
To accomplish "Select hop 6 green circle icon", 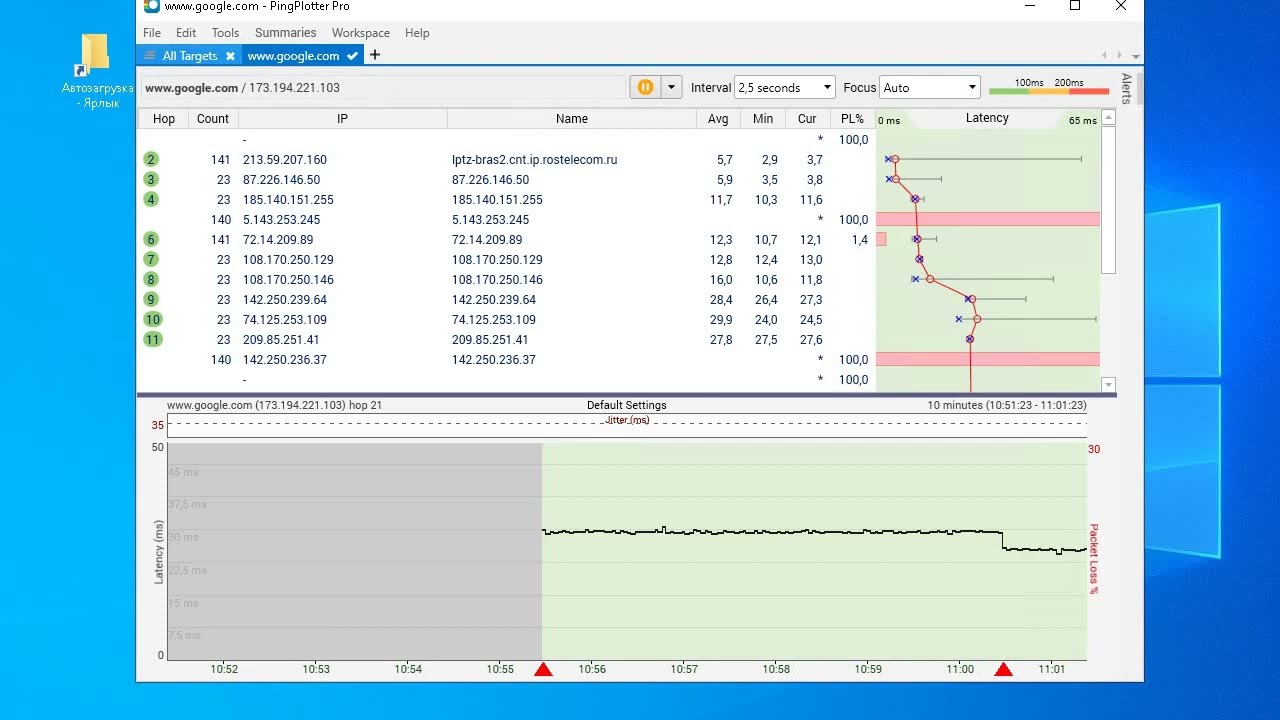I will 151,240.
